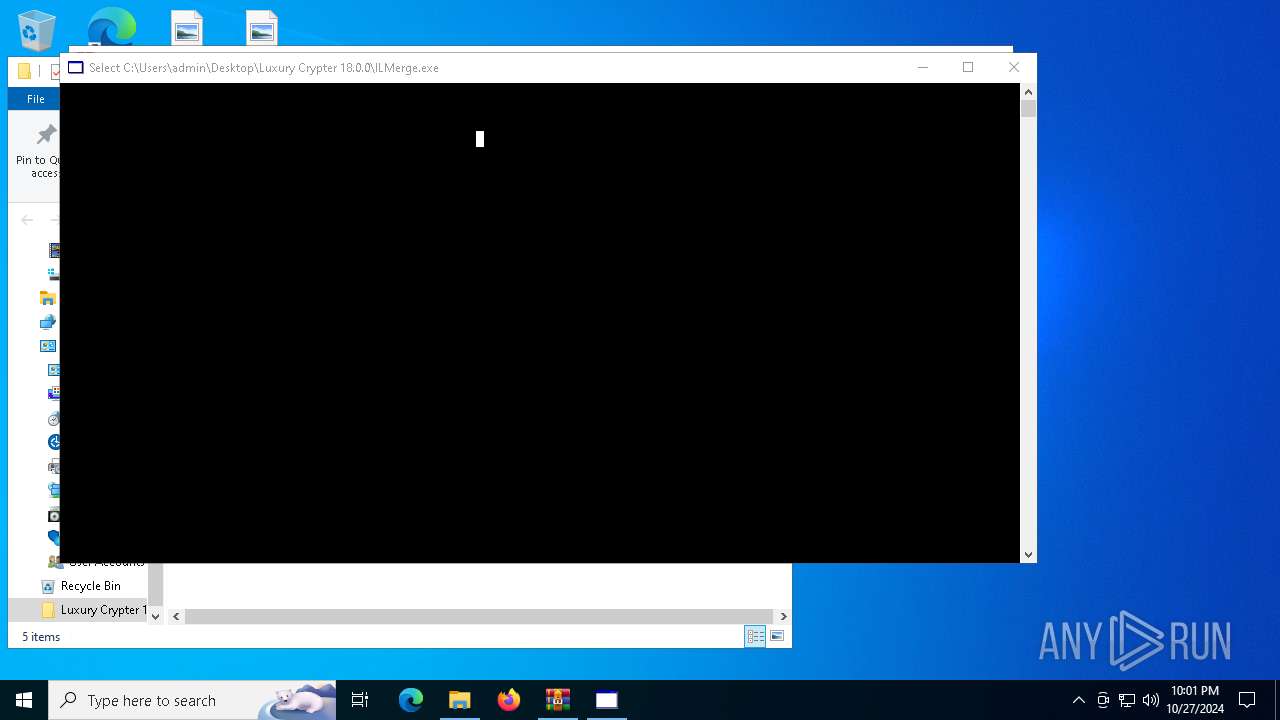The image size is (1280, 720).
Task: Open the Windows Start menu
Action: point(24,700)
